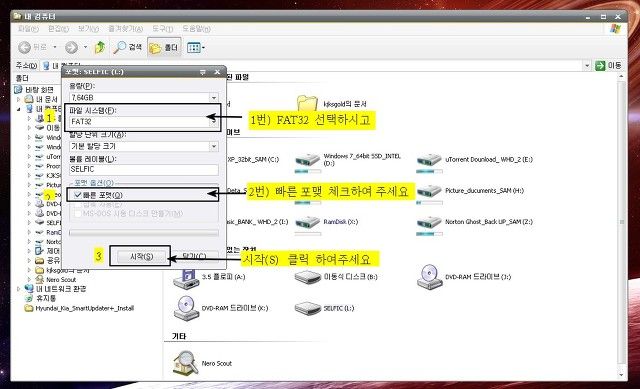Screen dimensions: 640x389
Task: Select Picture_documents_SAM (H:) drive icon
Action: coord(429,191)
